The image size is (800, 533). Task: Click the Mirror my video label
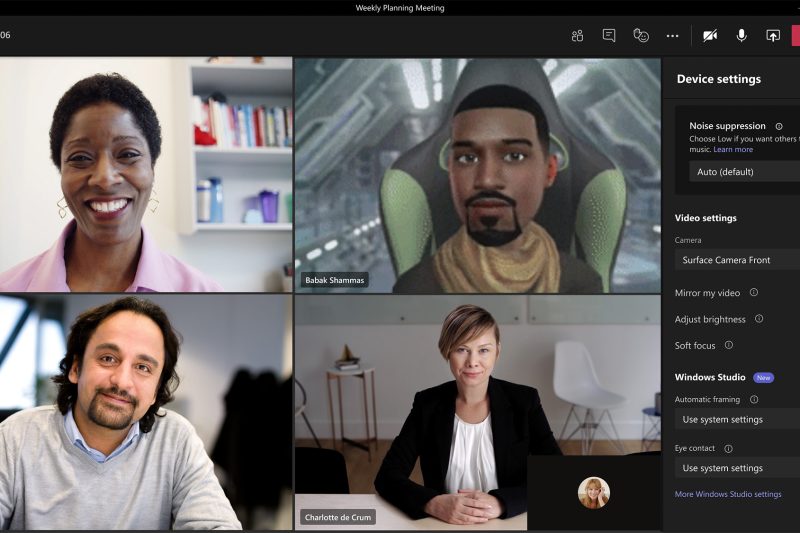[x=707, y=293]
